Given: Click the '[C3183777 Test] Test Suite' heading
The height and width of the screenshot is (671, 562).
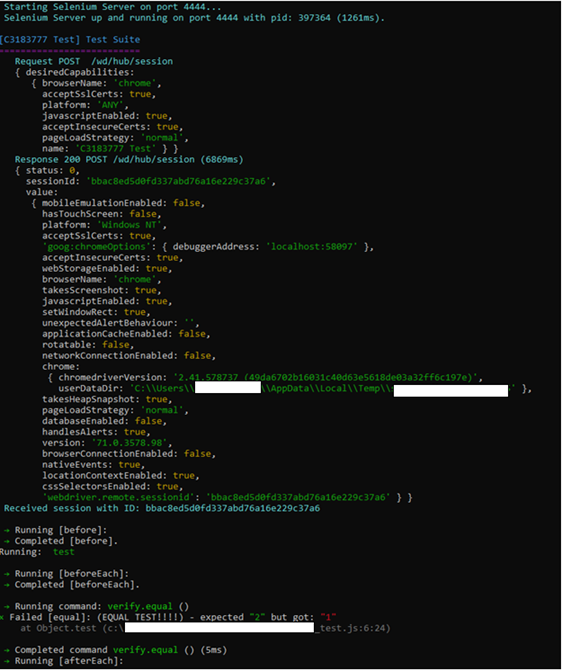Looking at the screenshot, I should [70, 40].
